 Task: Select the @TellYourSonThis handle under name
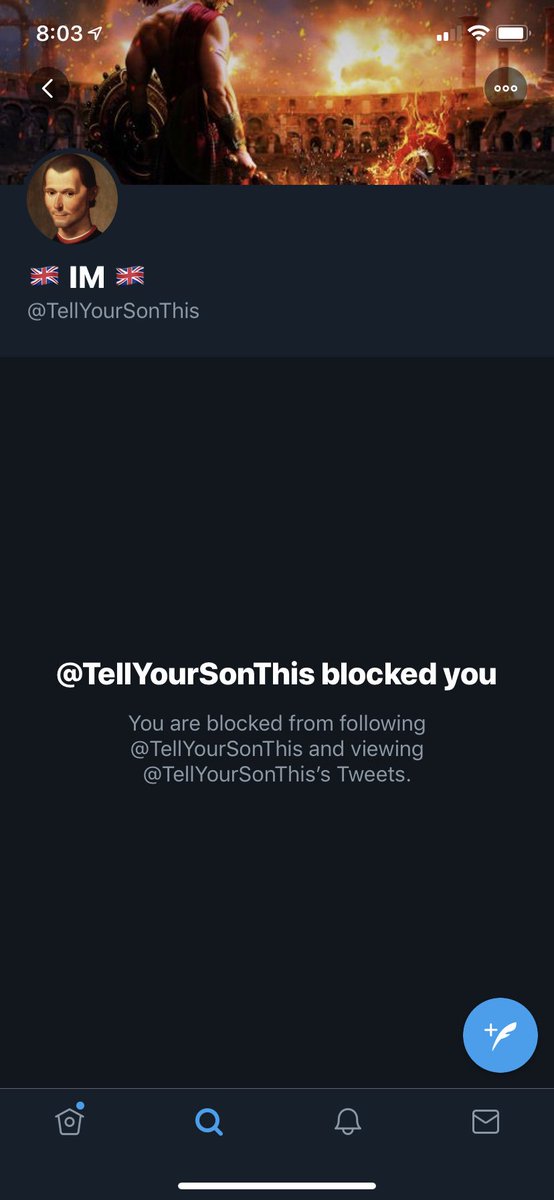tap(113, 311)
